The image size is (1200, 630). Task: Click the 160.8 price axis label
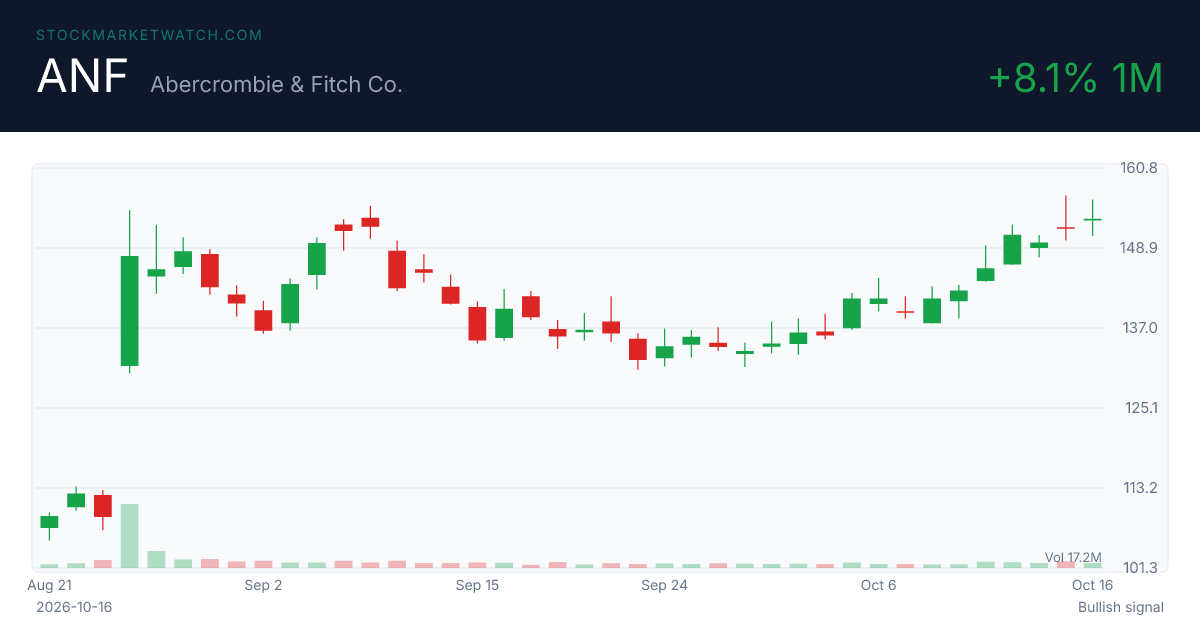click(x=1139, y=168)
